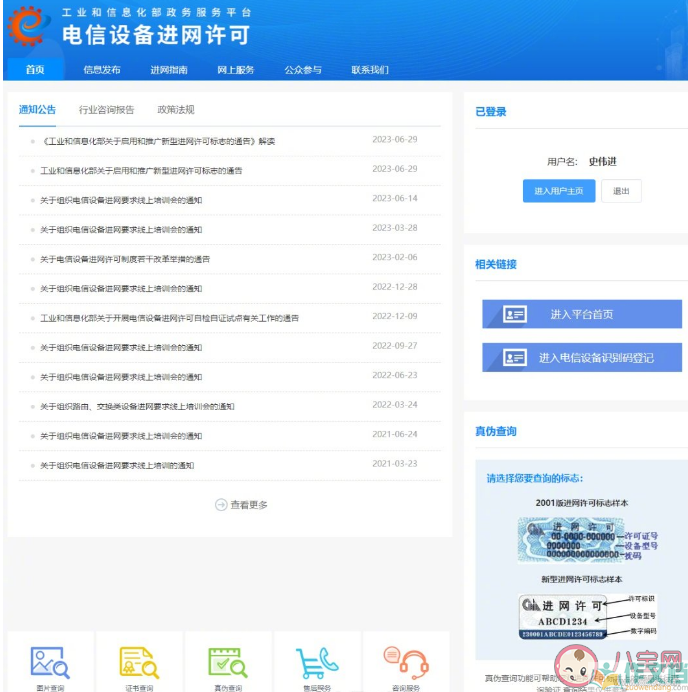Switch to the 行业咨询报告 tab

(x=106, y=110)
